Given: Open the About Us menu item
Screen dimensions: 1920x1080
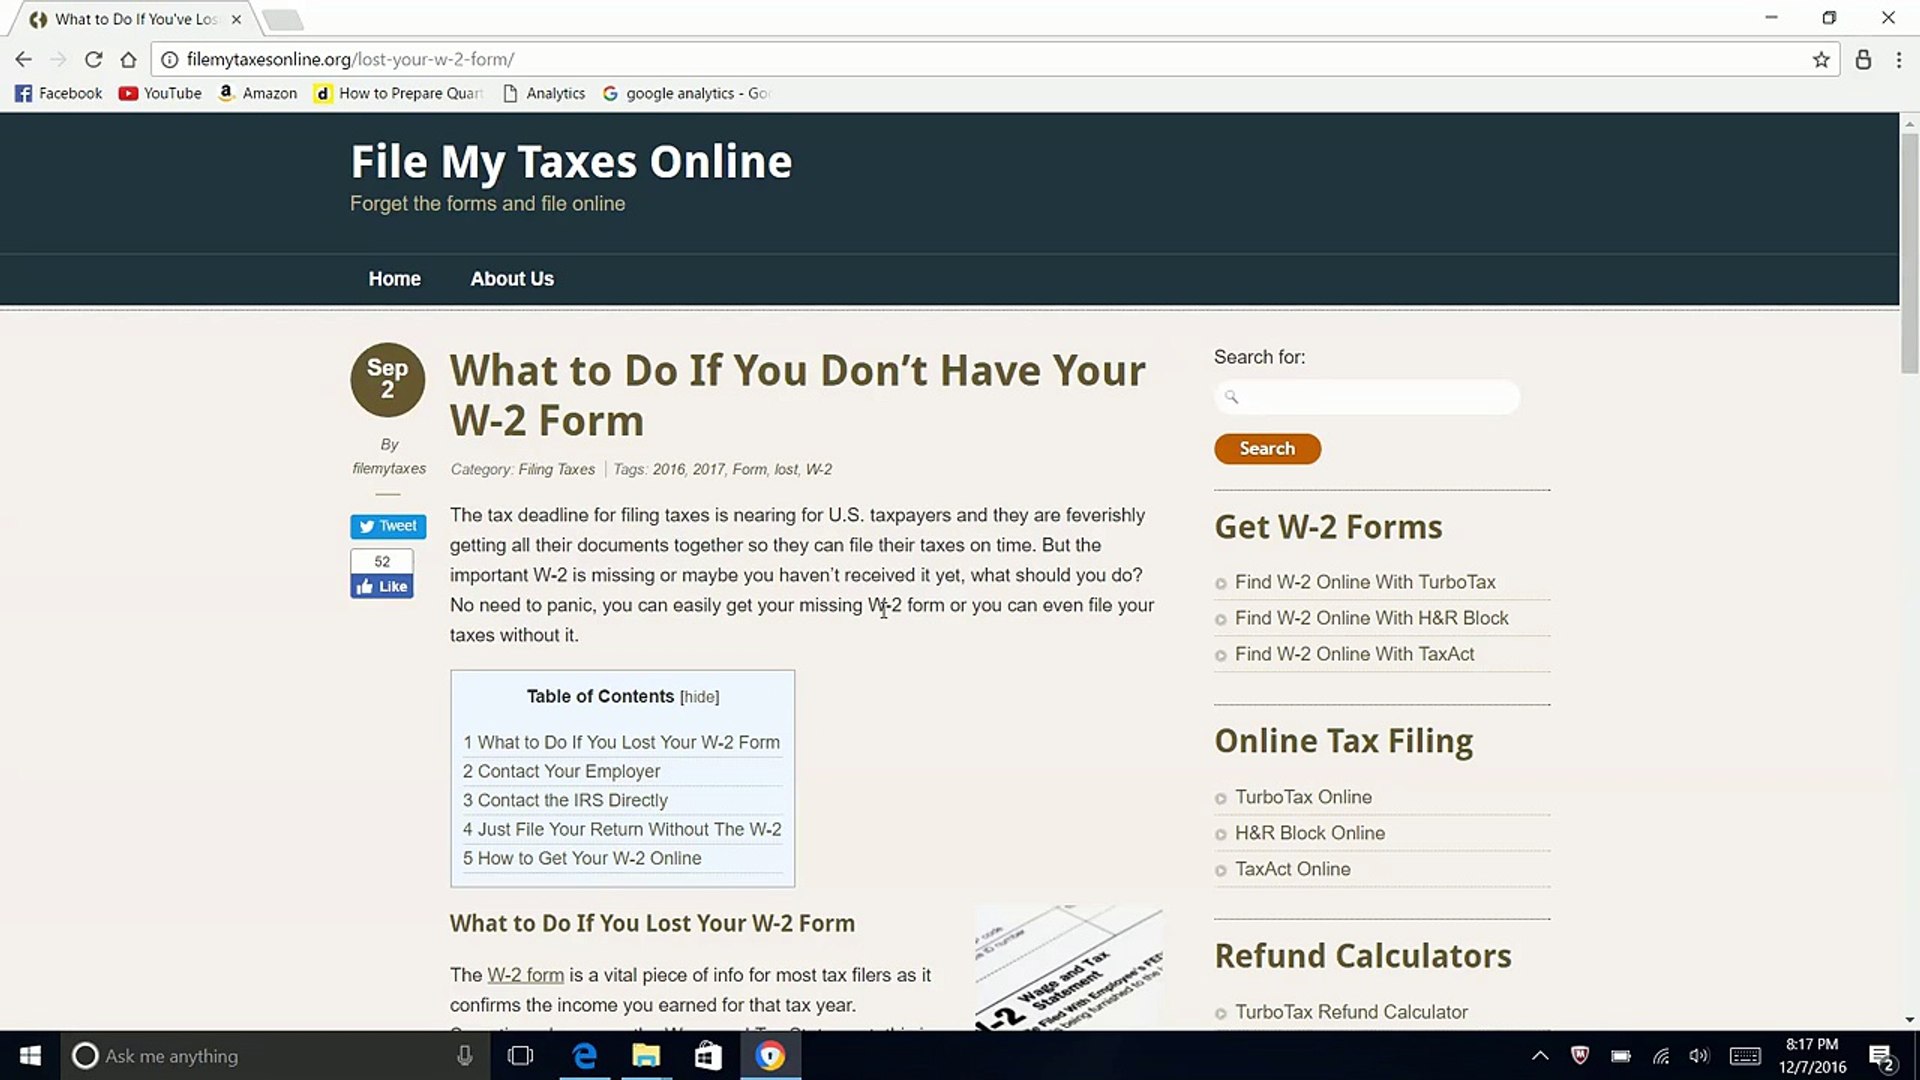Looking at the screenshot, I should click(x=512, y=279).
